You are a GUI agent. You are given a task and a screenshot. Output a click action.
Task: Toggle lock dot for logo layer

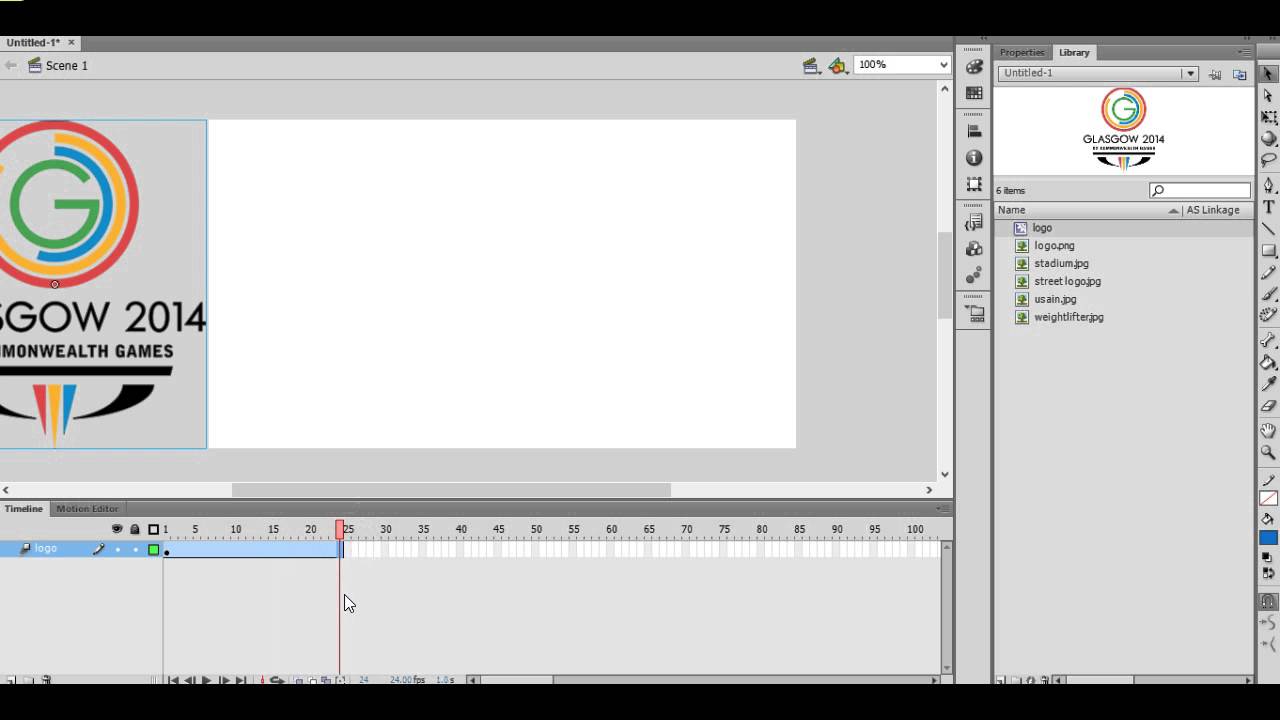(x=135, y=549)
